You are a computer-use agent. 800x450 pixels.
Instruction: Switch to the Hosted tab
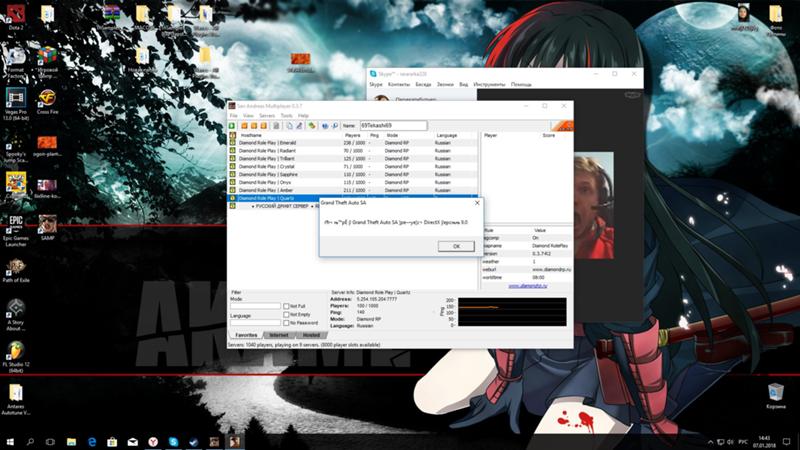click(311, 335)
